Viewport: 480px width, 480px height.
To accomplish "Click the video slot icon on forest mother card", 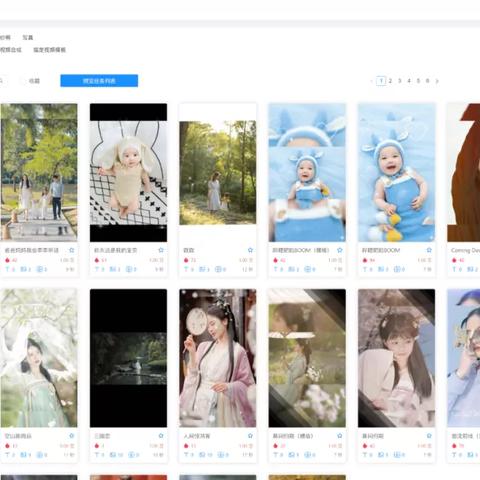I will pos(218,269).
